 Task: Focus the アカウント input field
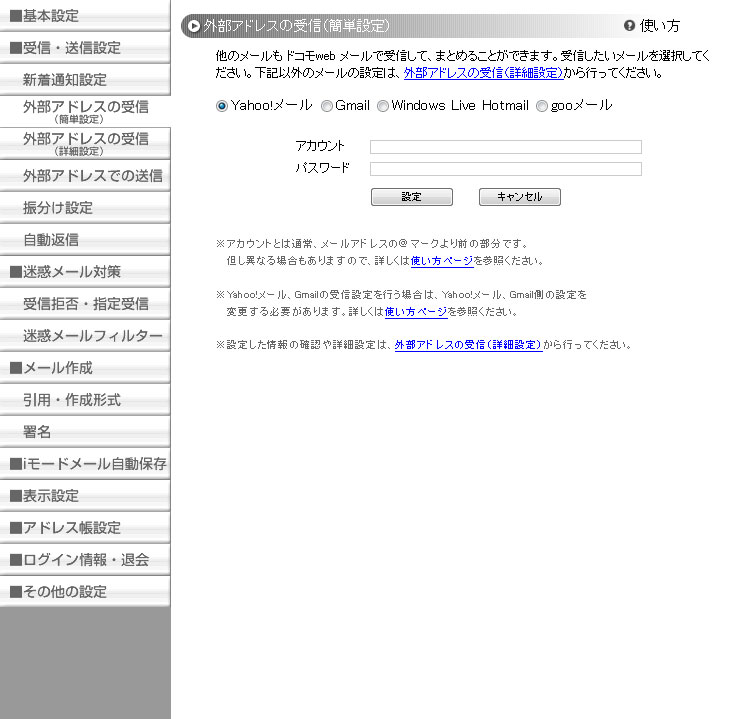[x=505, y=147]
